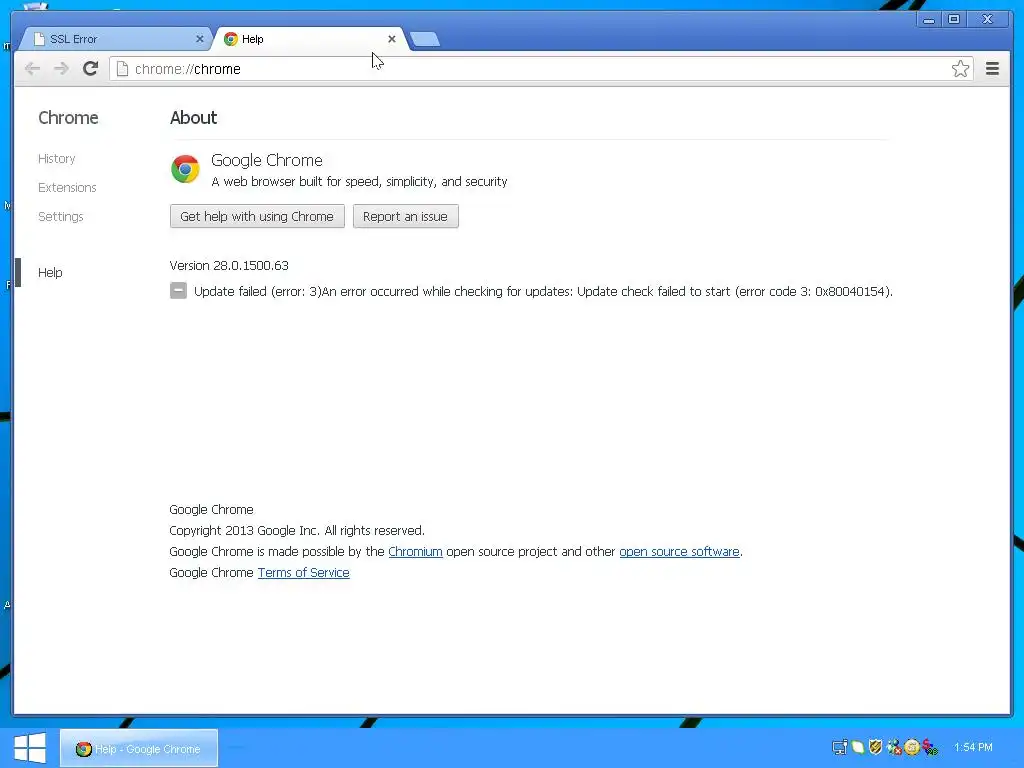Screen dimensions: 1024x768
Task: Open Extensions in the sidebar
Action: pos(67,187)
